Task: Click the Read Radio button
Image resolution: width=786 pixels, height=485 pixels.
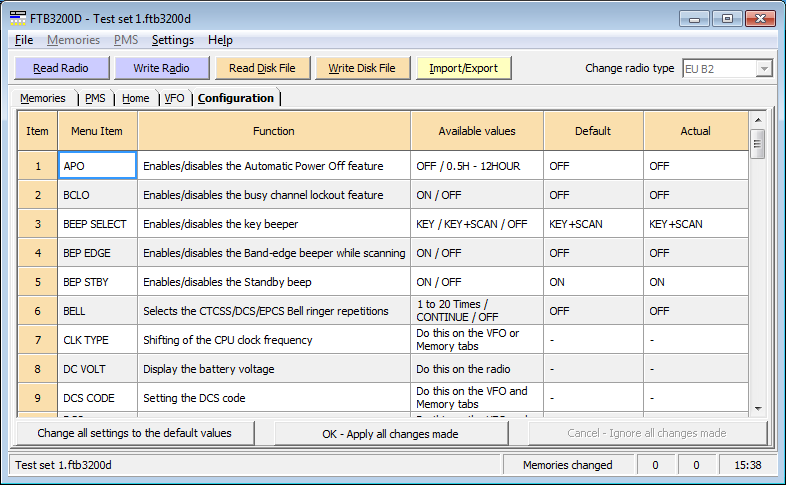Action: (60, 68)
